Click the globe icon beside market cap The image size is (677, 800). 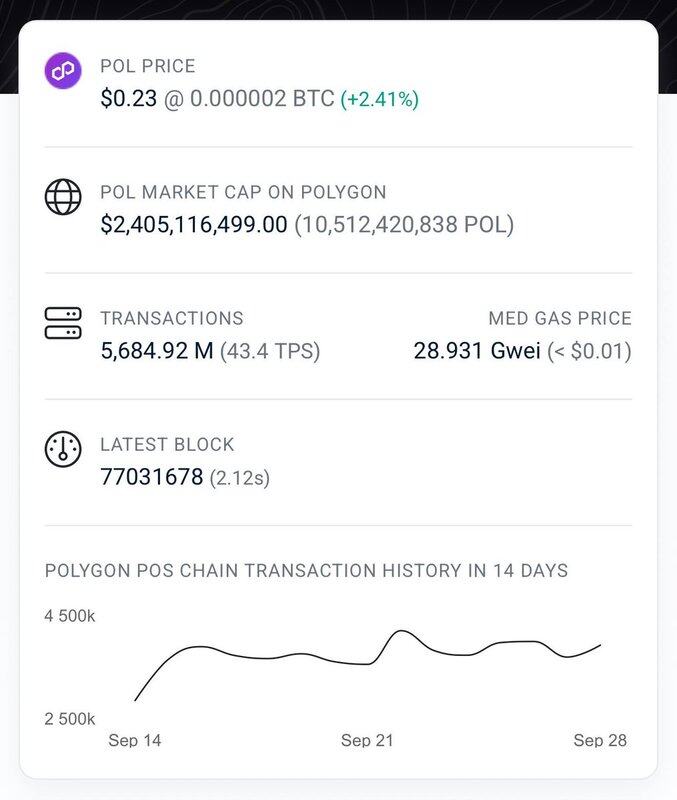click(63, 197)
